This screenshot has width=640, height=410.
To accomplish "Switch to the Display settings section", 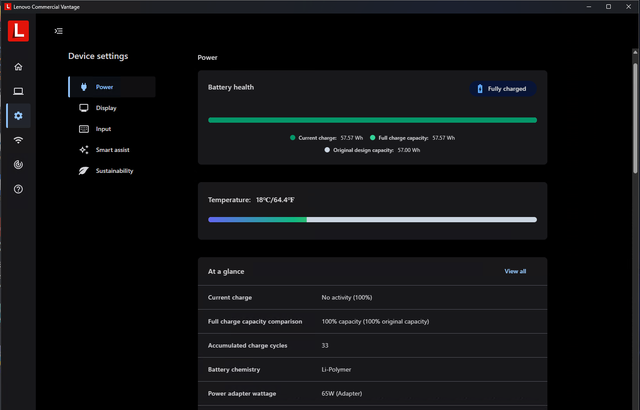I will (x=106, y=108).
